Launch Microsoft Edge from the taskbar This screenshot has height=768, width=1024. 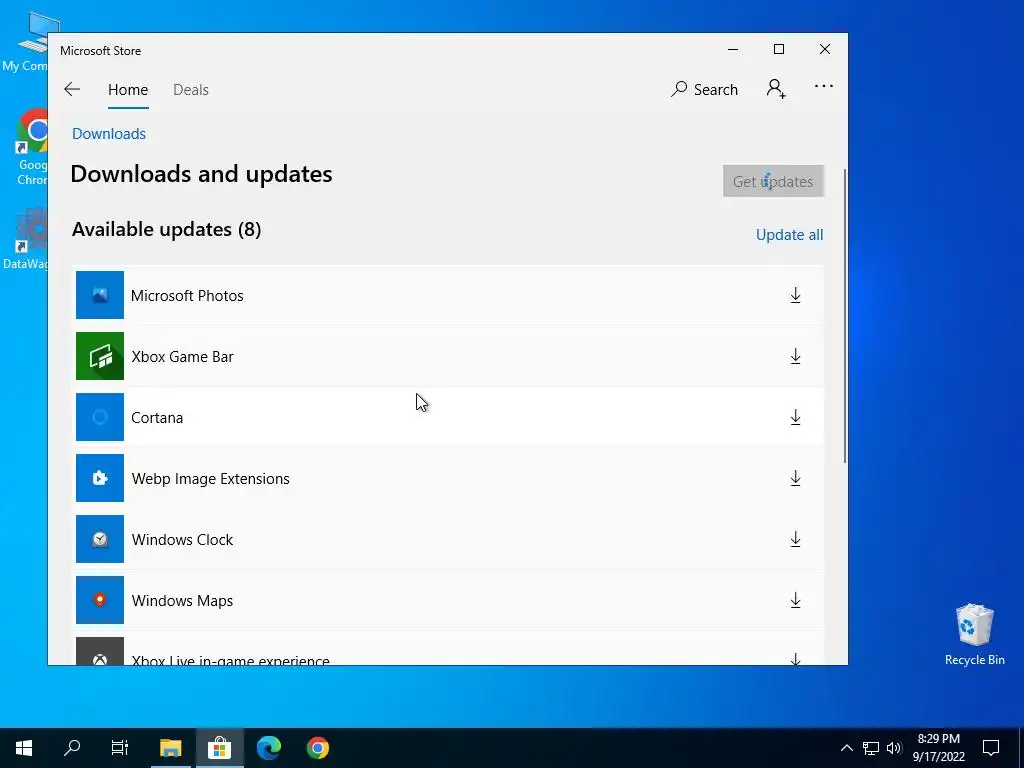(x=268, y=748)
